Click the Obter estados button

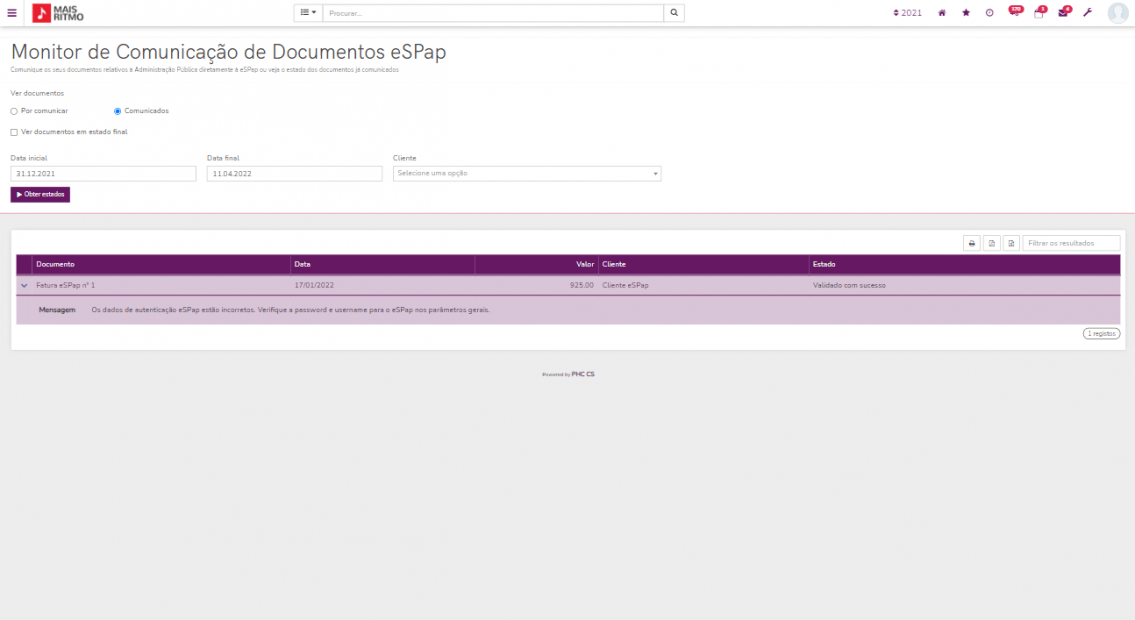pyautogui.click(x=41, y=195)
